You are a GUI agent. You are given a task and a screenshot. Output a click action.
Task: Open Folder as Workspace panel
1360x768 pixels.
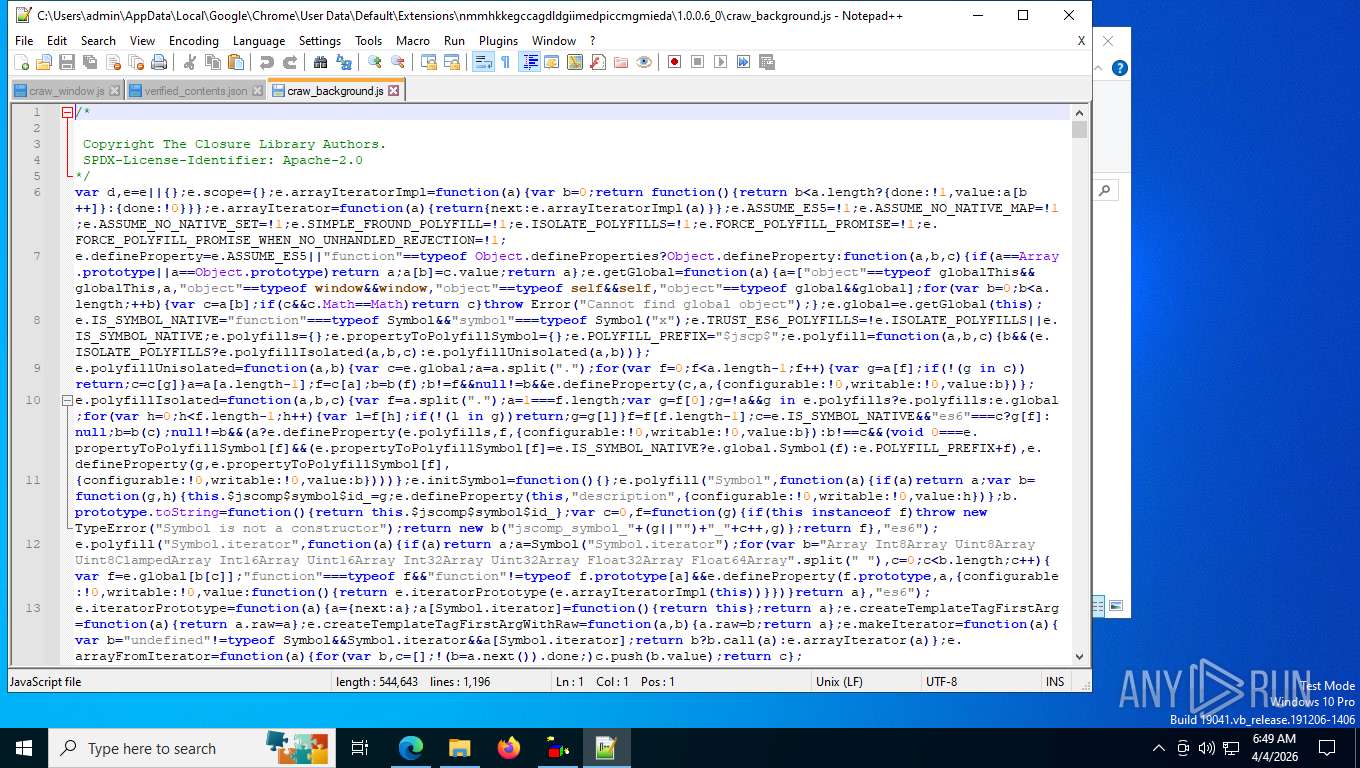(620, 62)
